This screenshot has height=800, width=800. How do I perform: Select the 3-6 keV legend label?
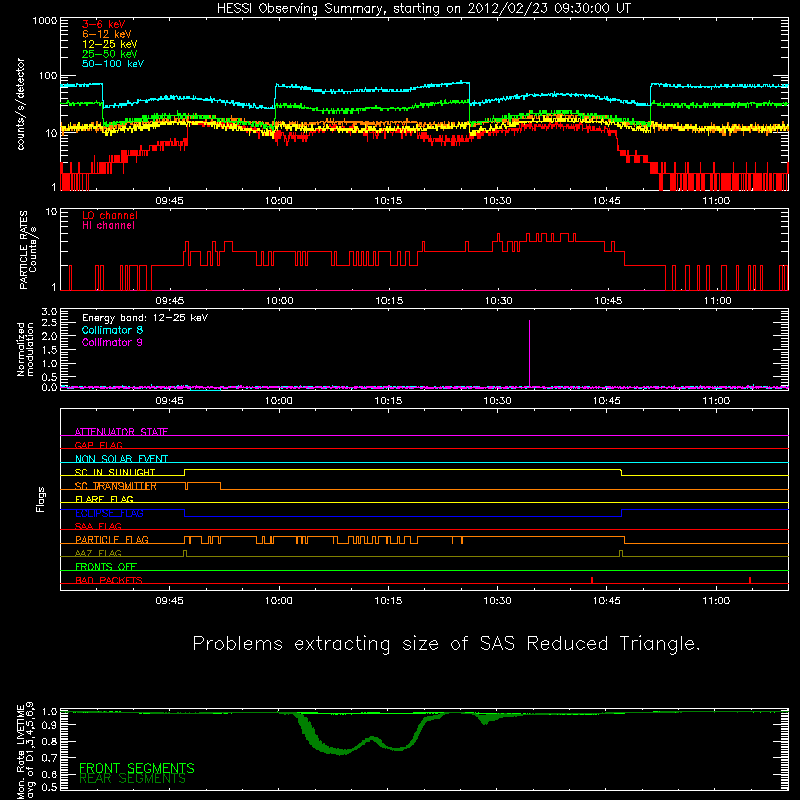click(x=104, y=24)
